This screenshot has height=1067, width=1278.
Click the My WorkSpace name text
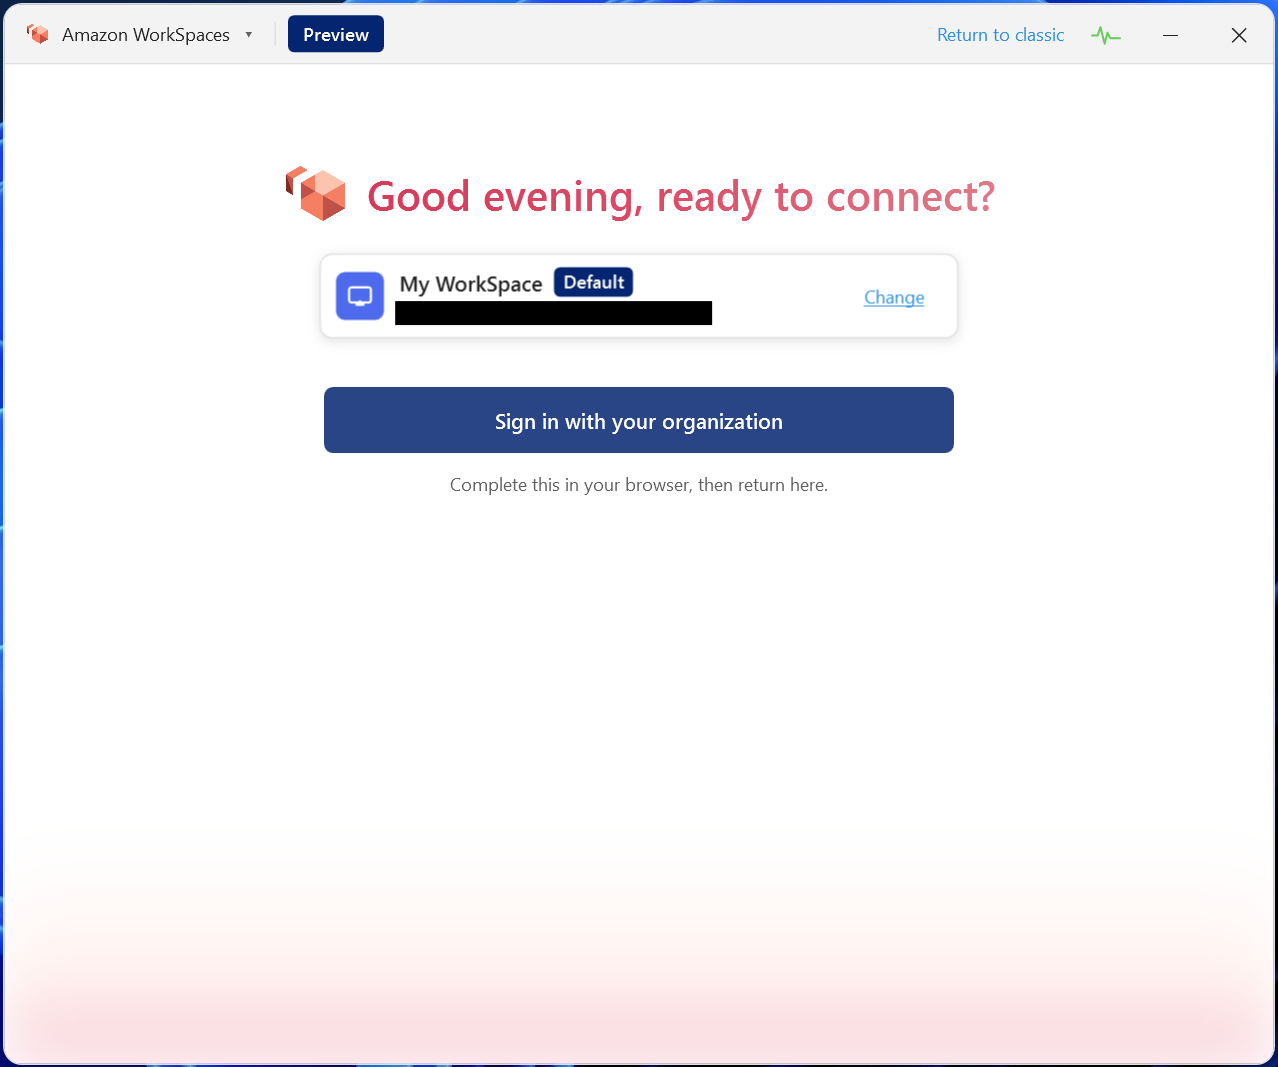point(471,284)
